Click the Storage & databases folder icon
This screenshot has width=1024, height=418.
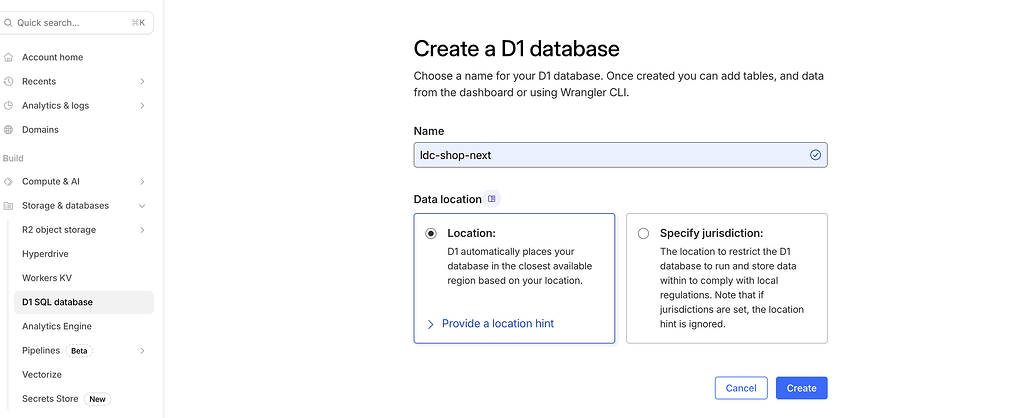(8, 206)
